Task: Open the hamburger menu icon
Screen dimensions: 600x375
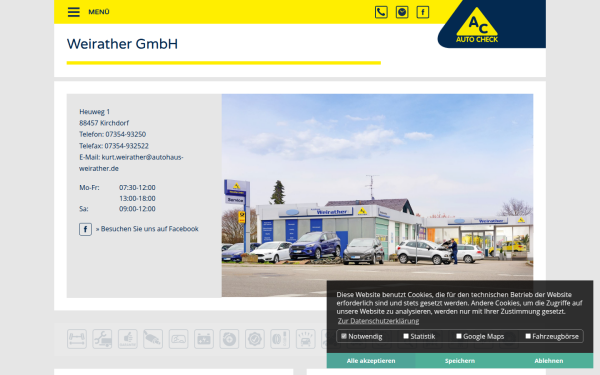Action: tap(74, 12)
